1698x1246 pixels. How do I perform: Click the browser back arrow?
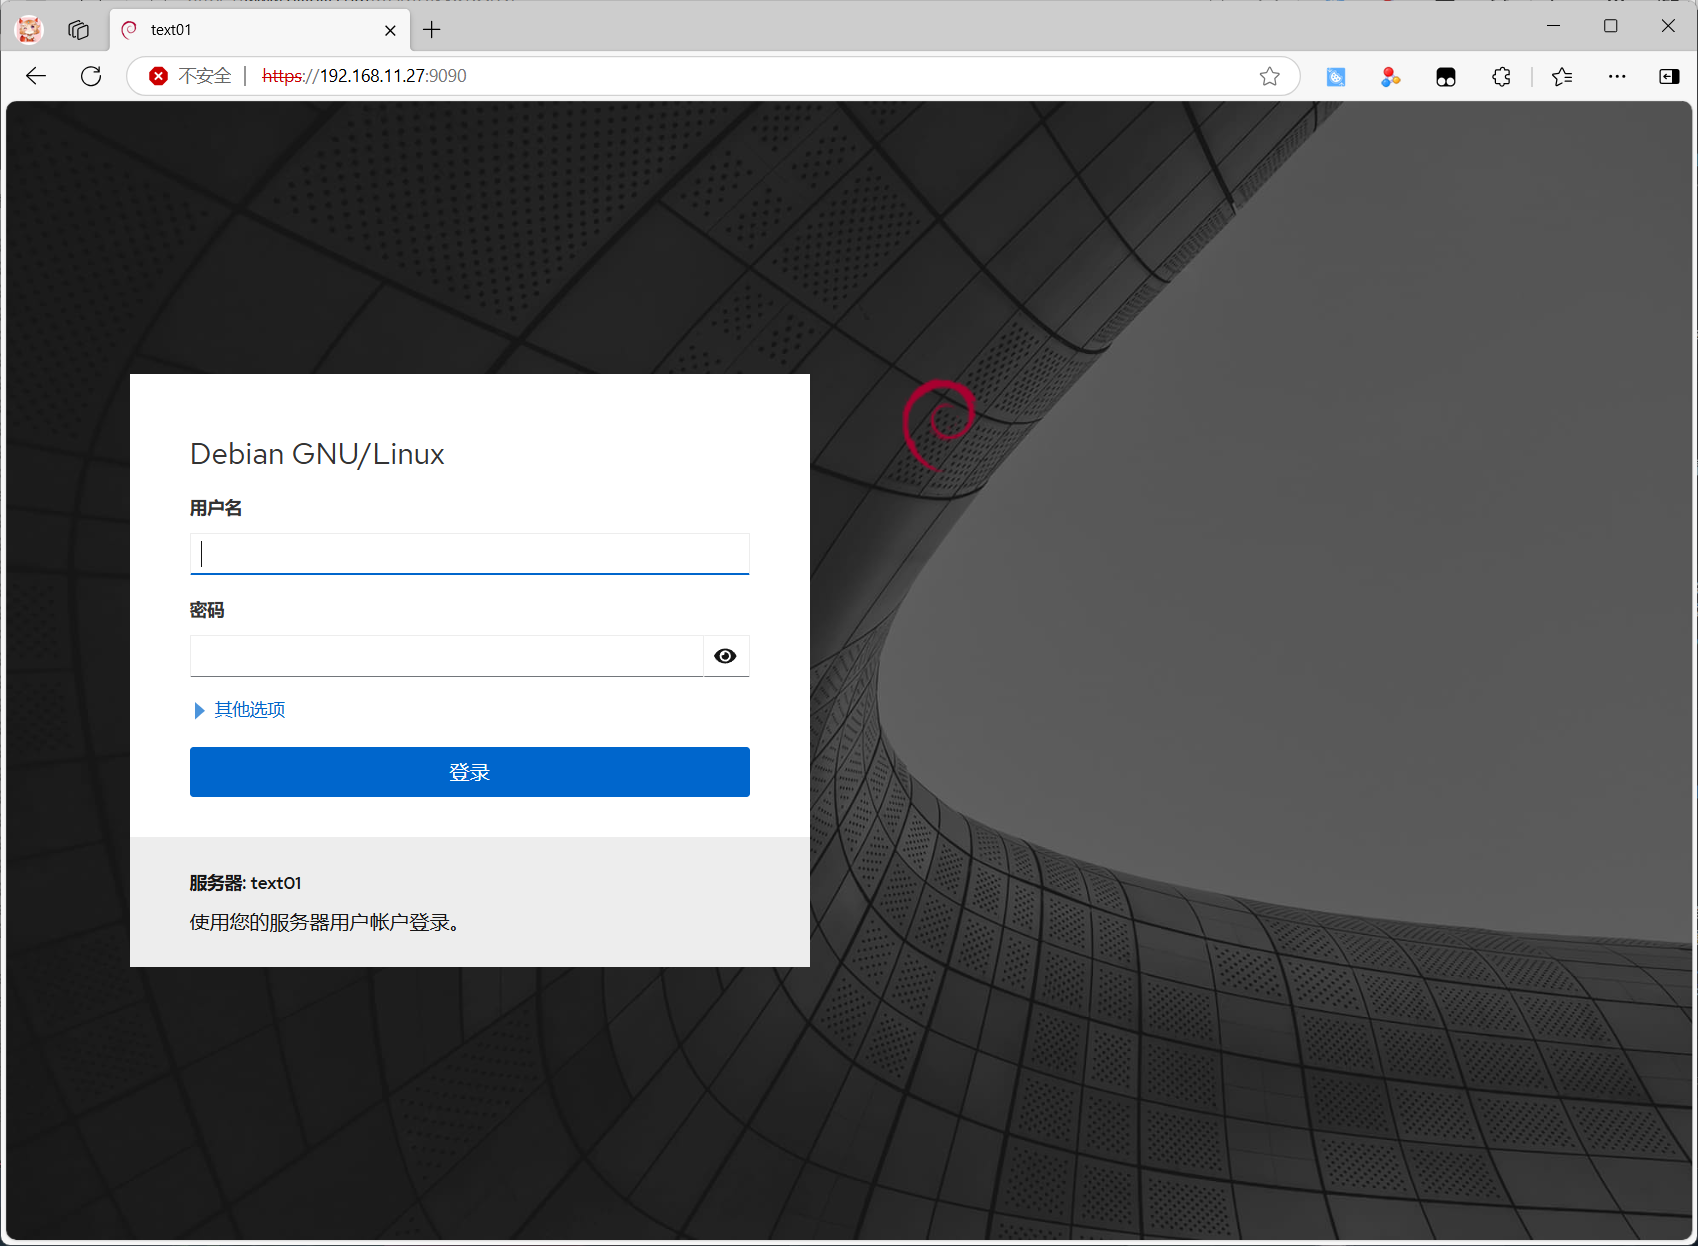pyautogui.click(x=36, y=76)
